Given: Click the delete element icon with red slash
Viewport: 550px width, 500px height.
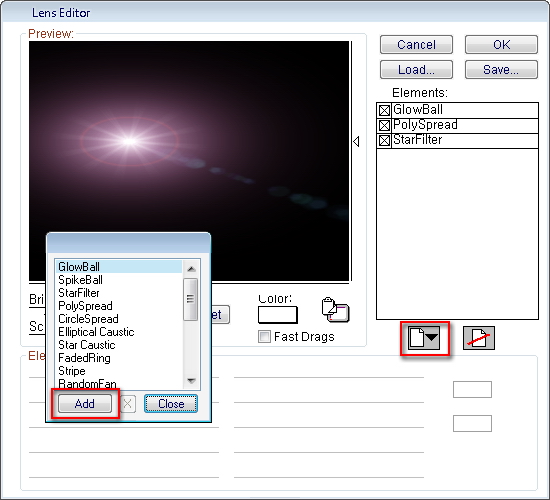Looking at the screenshot, I should 479,338.
